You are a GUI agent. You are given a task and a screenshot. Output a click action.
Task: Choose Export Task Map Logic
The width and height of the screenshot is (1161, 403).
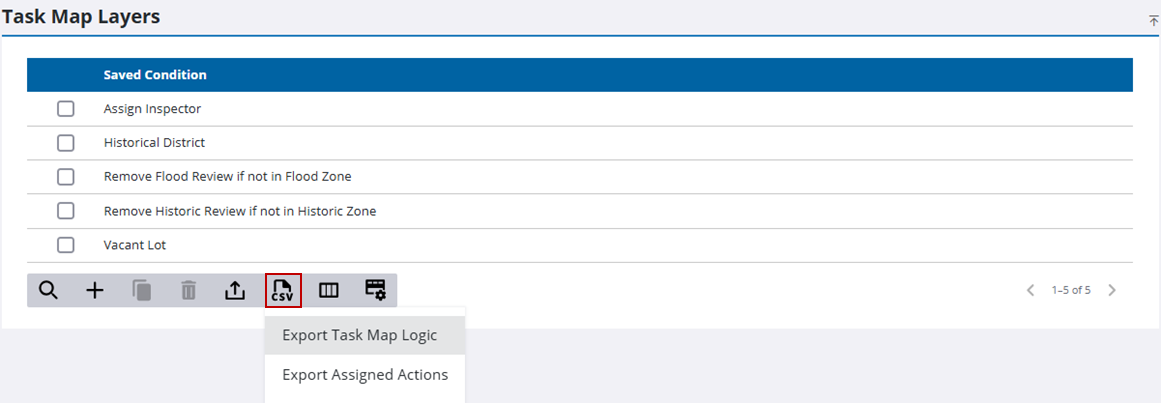click(359, 335)
